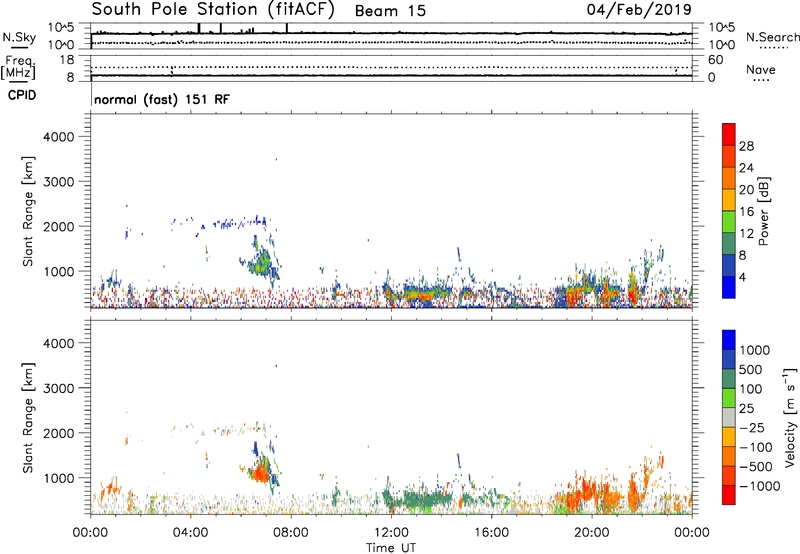Click the '-1000' tick on velocity color bar

click(759, 486)
